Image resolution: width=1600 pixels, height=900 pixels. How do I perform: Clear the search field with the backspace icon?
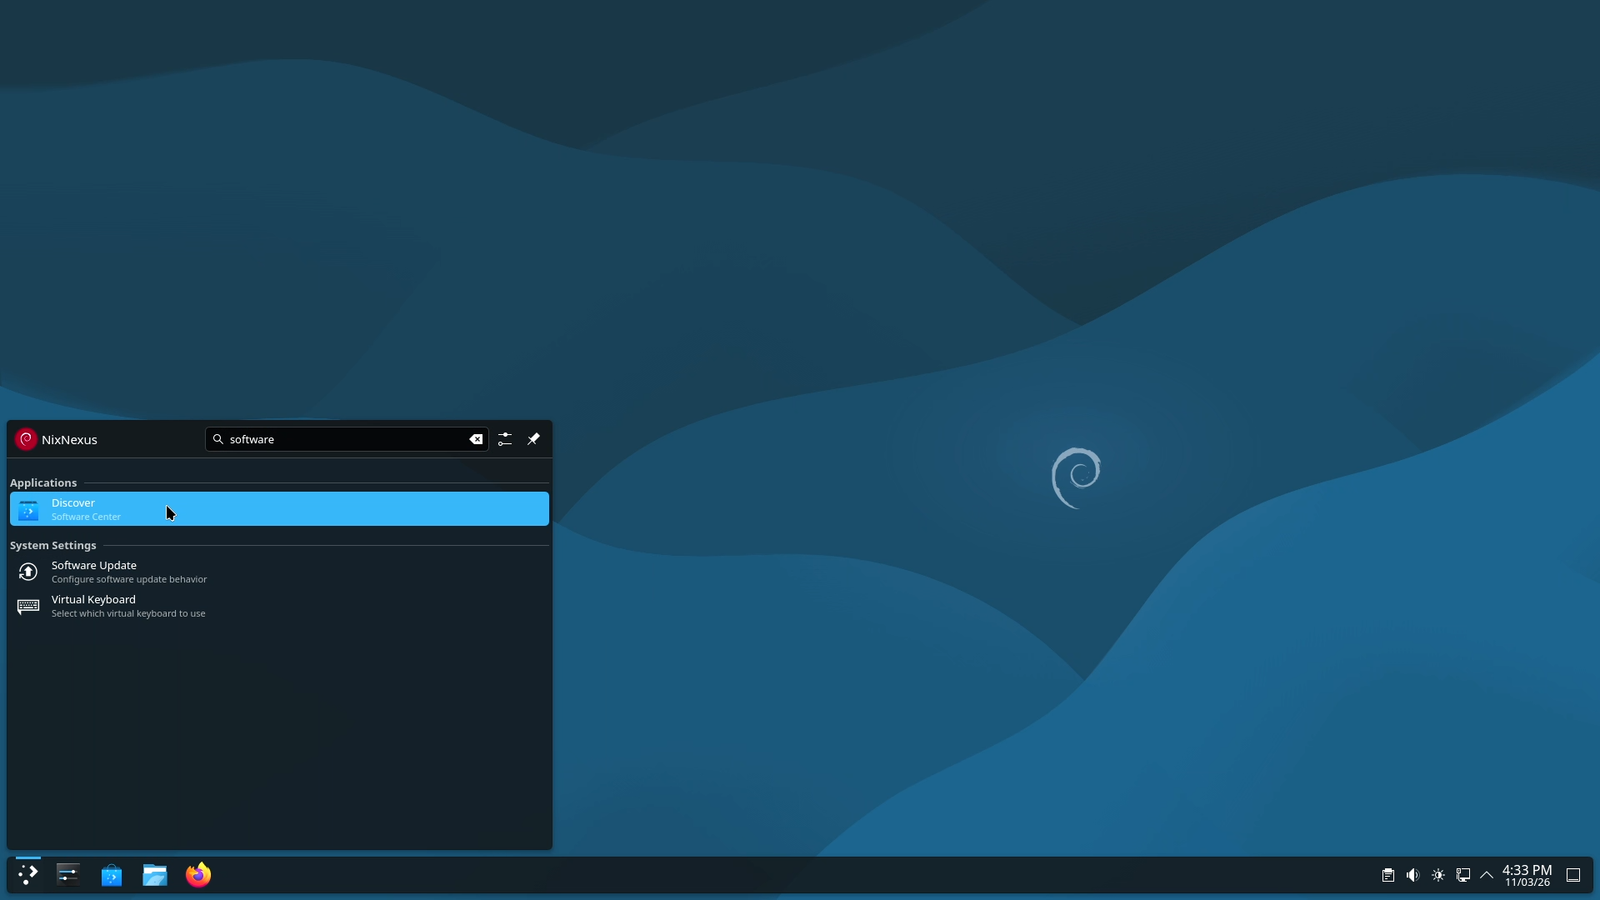[x=476, y=439]
